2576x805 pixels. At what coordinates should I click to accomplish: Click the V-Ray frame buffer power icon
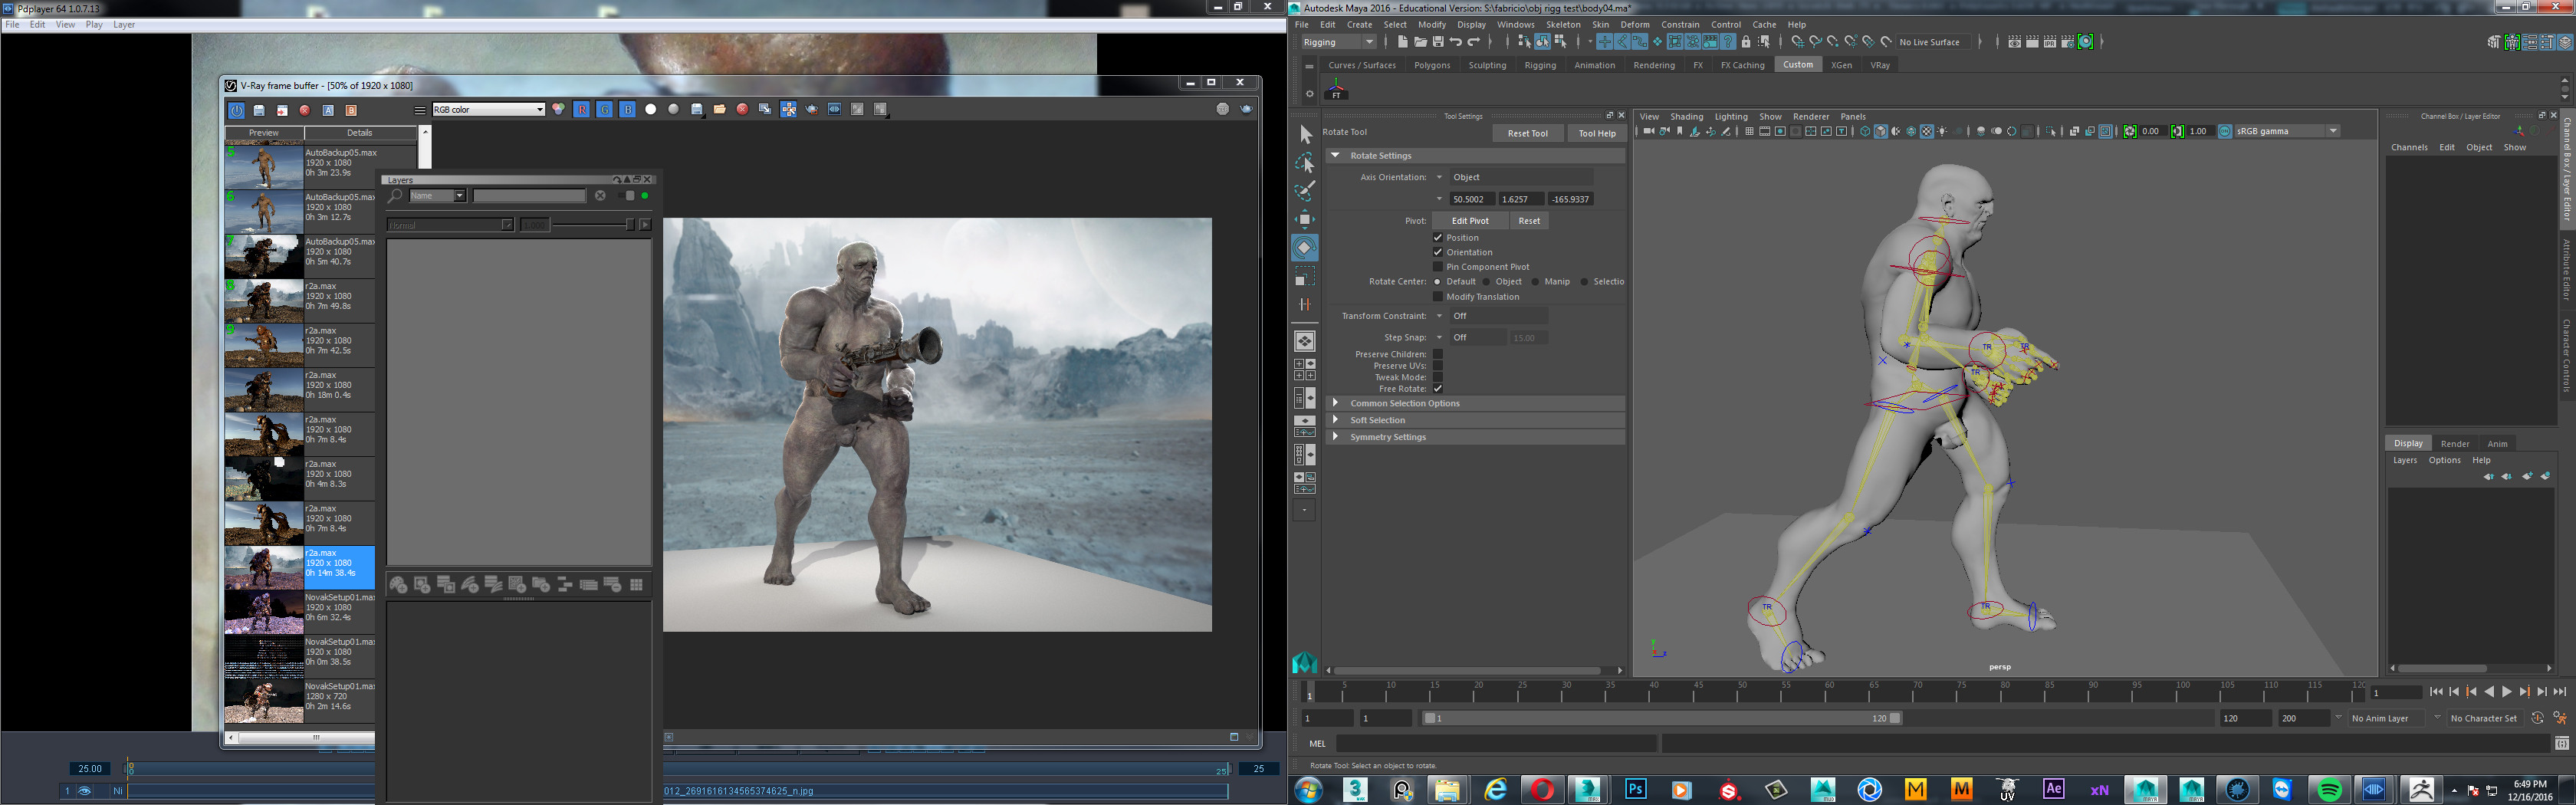point(237,110)
